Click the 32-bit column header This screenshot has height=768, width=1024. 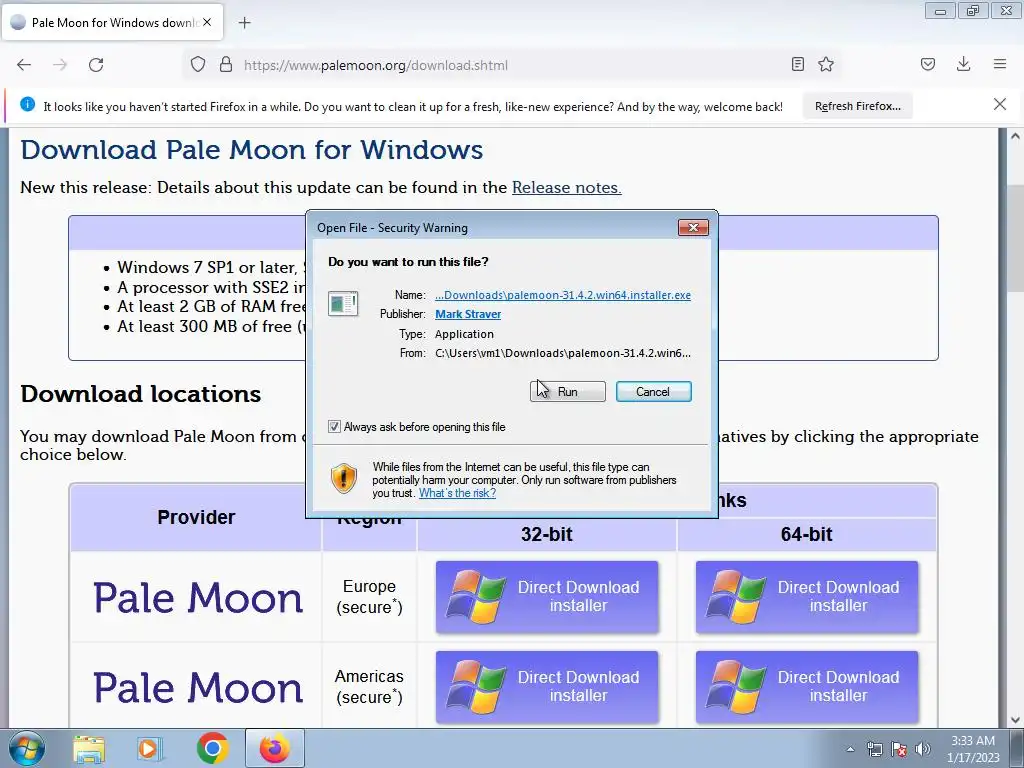[547, 534]
